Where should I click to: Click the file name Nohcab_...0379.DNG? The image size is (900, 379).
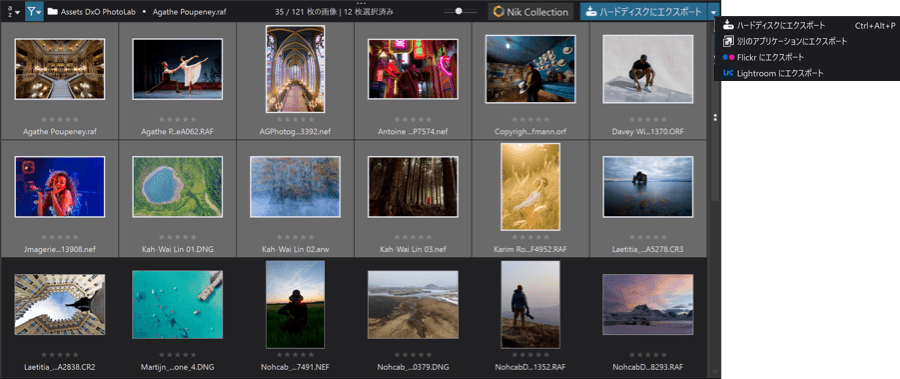(413, 367)
